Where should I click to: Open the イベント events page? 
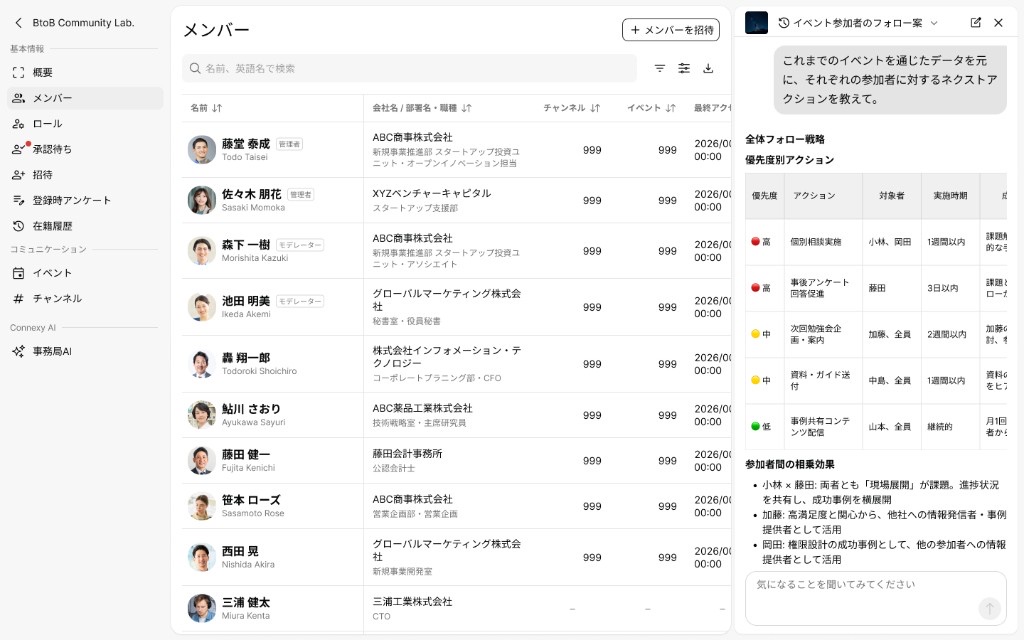[85, 273]
